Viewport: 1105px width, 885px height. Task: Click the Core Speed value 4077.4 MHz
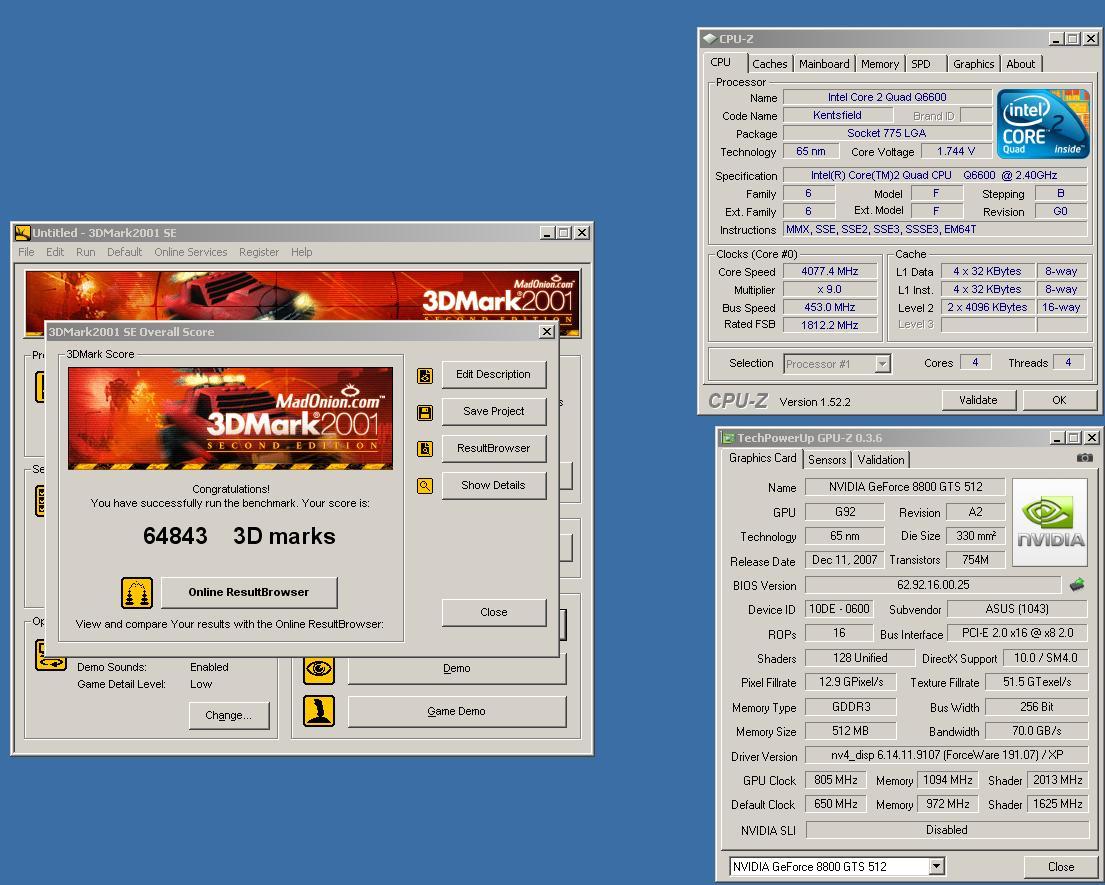point(829,271)
